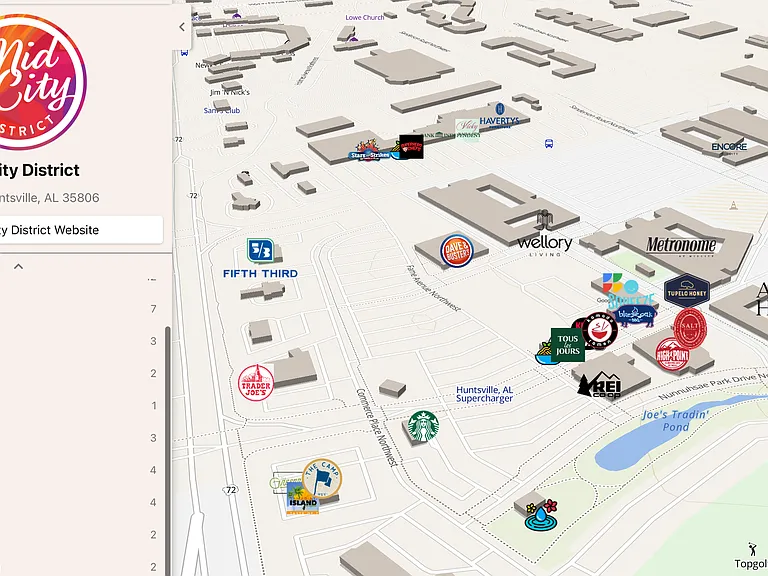Screen dimensions: 768x576
Task: Click the Nunnuhsae Park Drive label
Action: click(713, 386)
